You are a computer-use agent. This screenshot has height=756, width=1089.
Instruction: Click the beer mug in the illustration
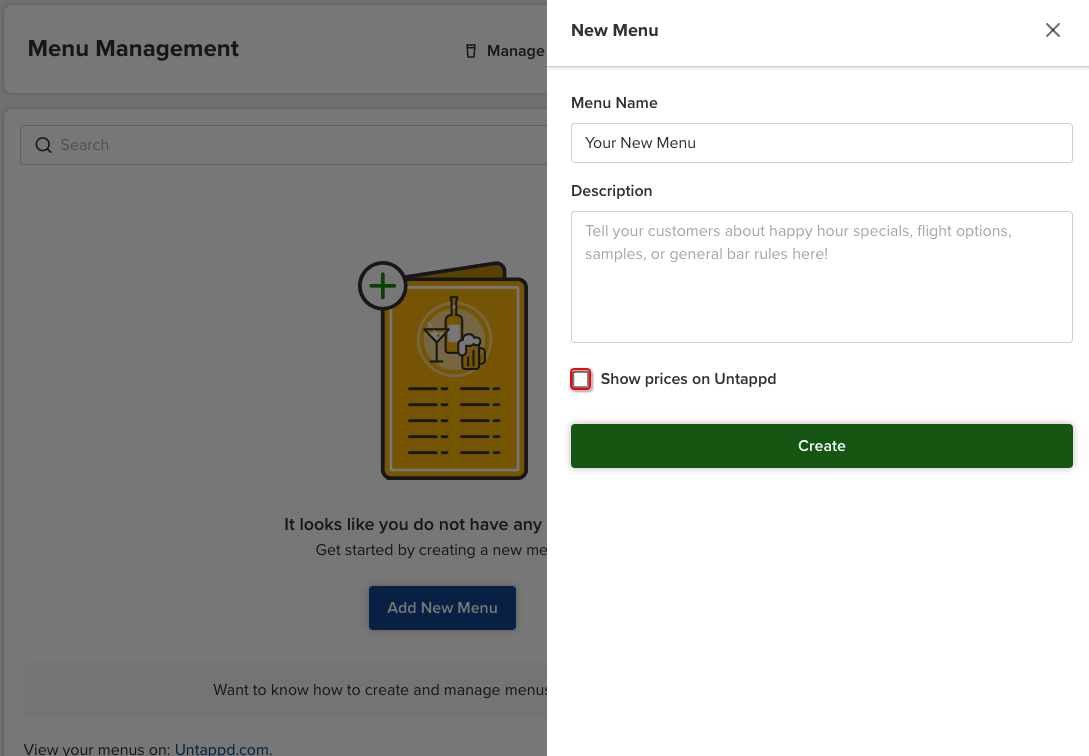coord(472,351)
